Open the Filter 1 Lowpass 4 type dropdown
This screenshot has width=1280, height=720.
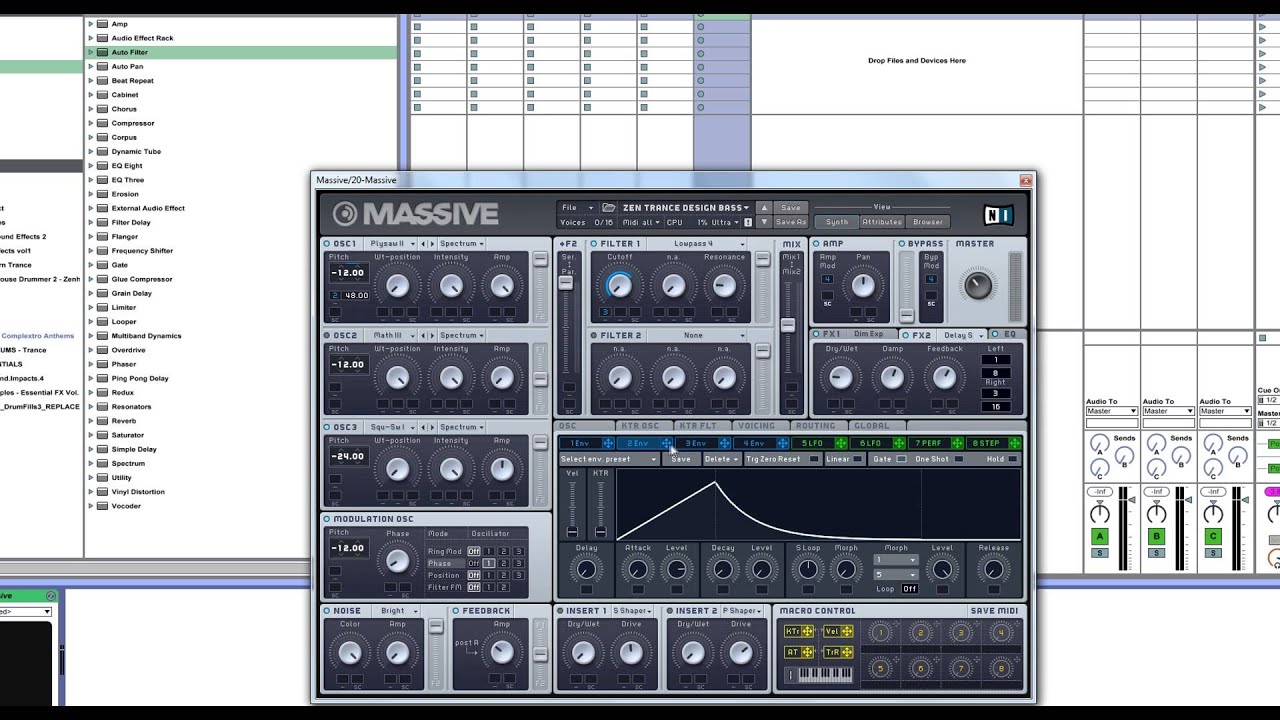(x=696, y=243)
